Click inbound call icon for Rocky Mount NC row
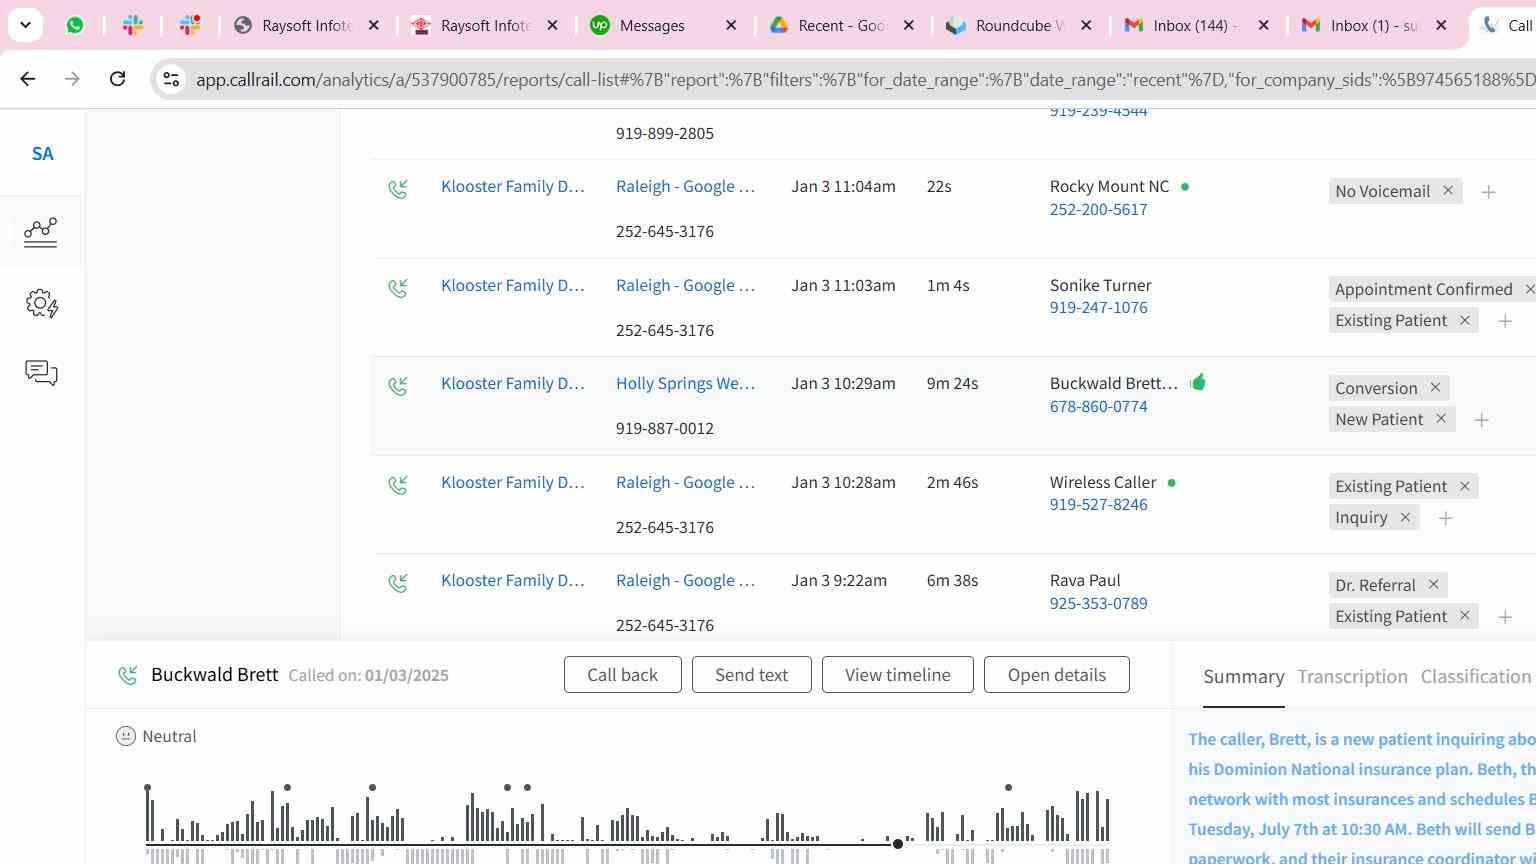This screenshot has width=1536, height=864. pyautogui.click(x=398, y=188)
